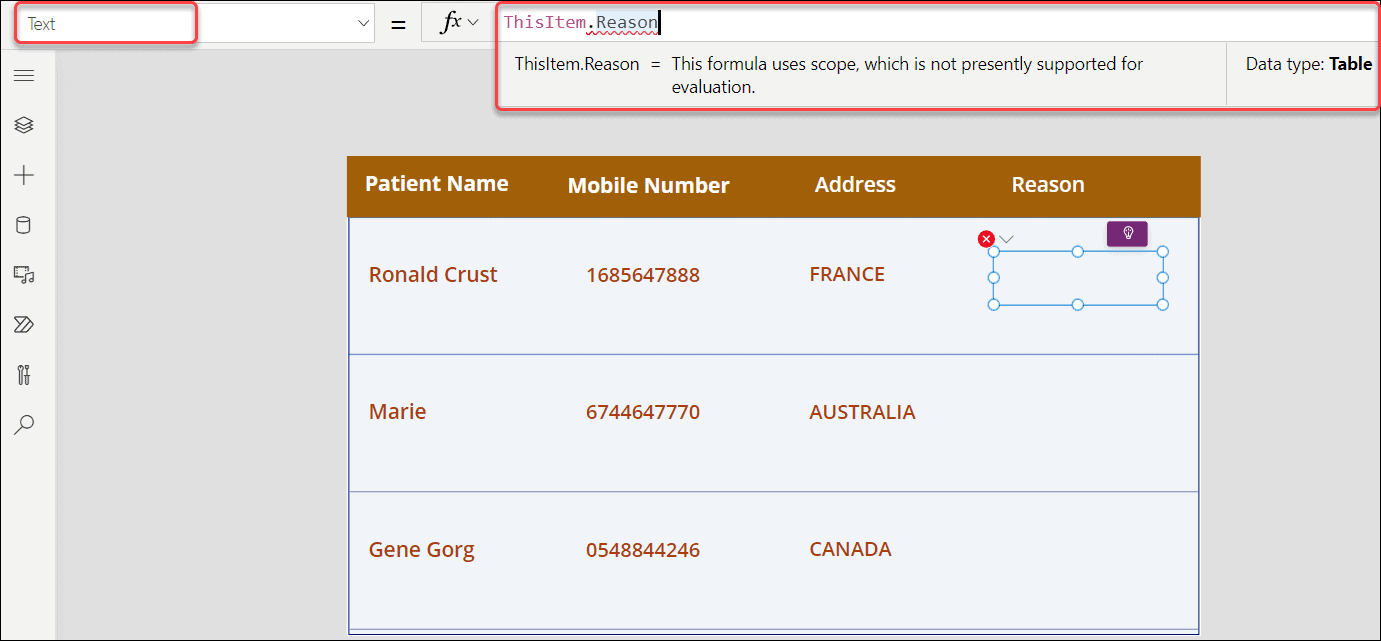Open the Power Automate flows icon

tap(24, 324)
